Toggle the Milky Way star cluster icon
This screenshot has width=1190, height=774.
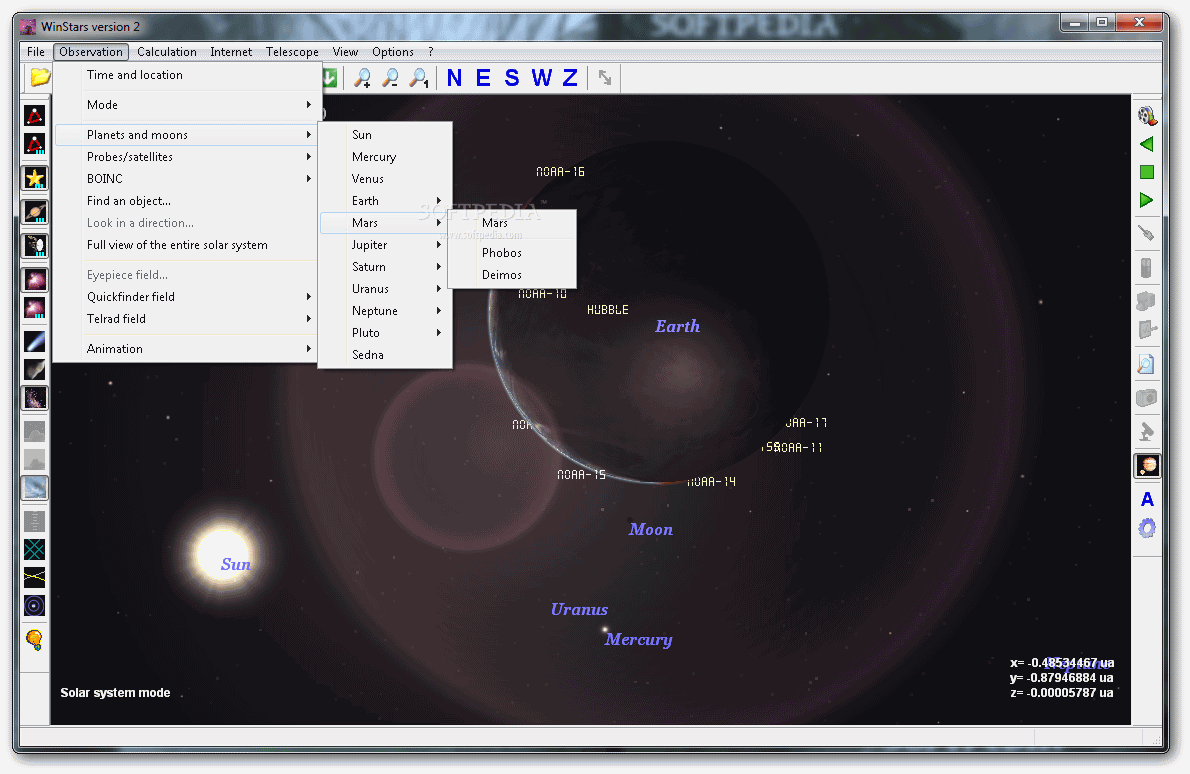(35, 398)
